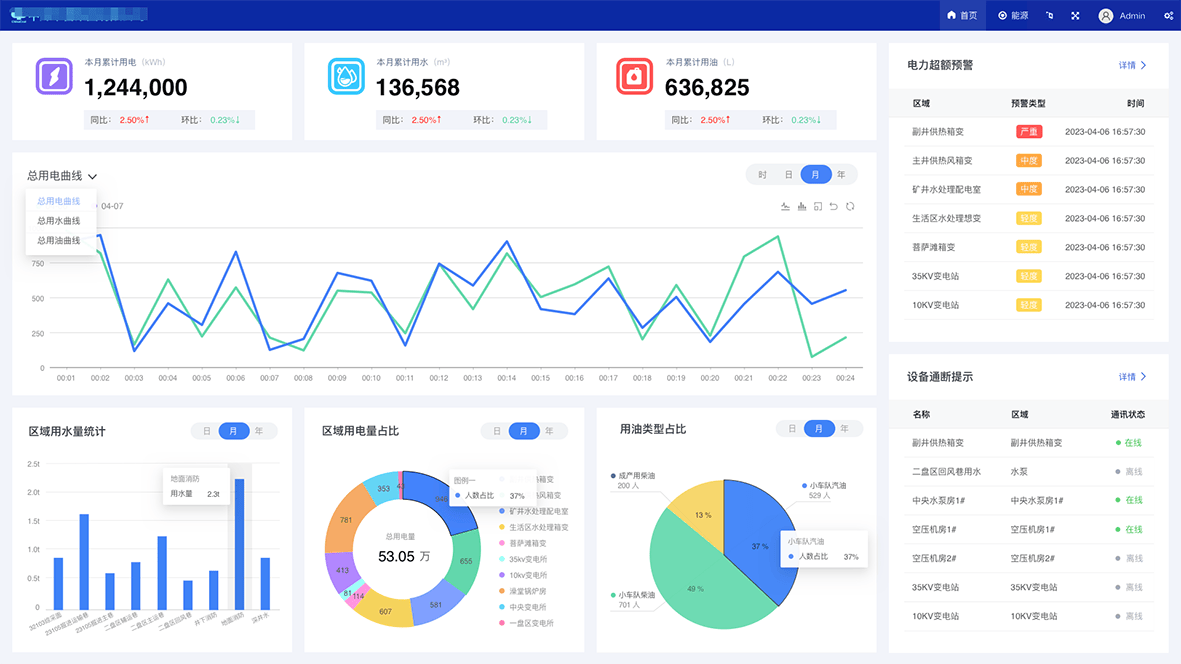Click the refresh icon above line chart

click(x=850, y=206)
